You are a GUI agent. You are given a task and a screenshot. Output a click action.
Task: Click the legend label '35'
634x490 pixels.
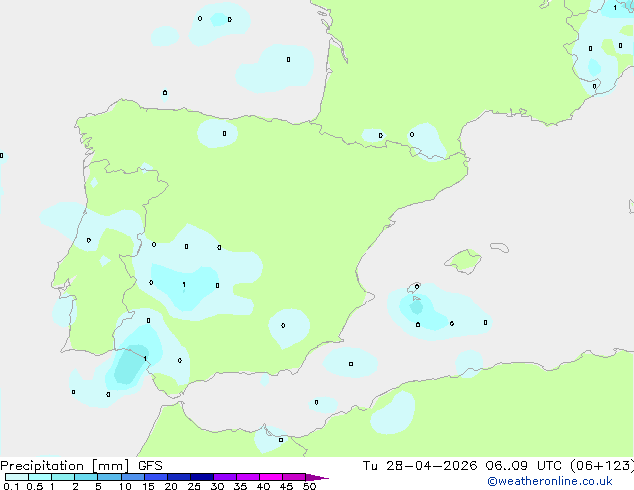click(240, 486)
